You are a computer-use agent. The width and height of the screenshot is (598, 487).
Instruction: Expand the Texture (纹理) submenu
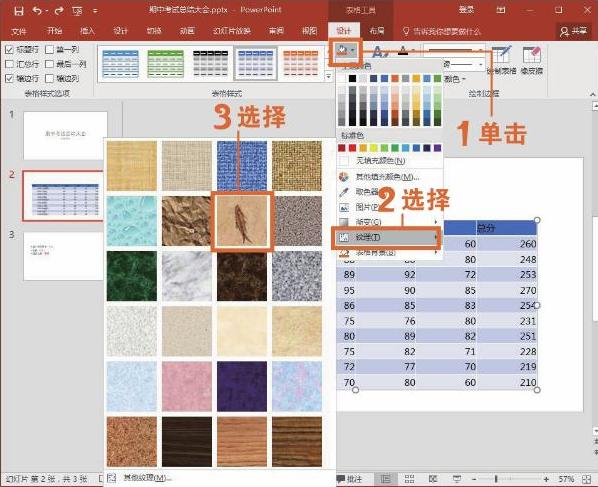point(387,238)
